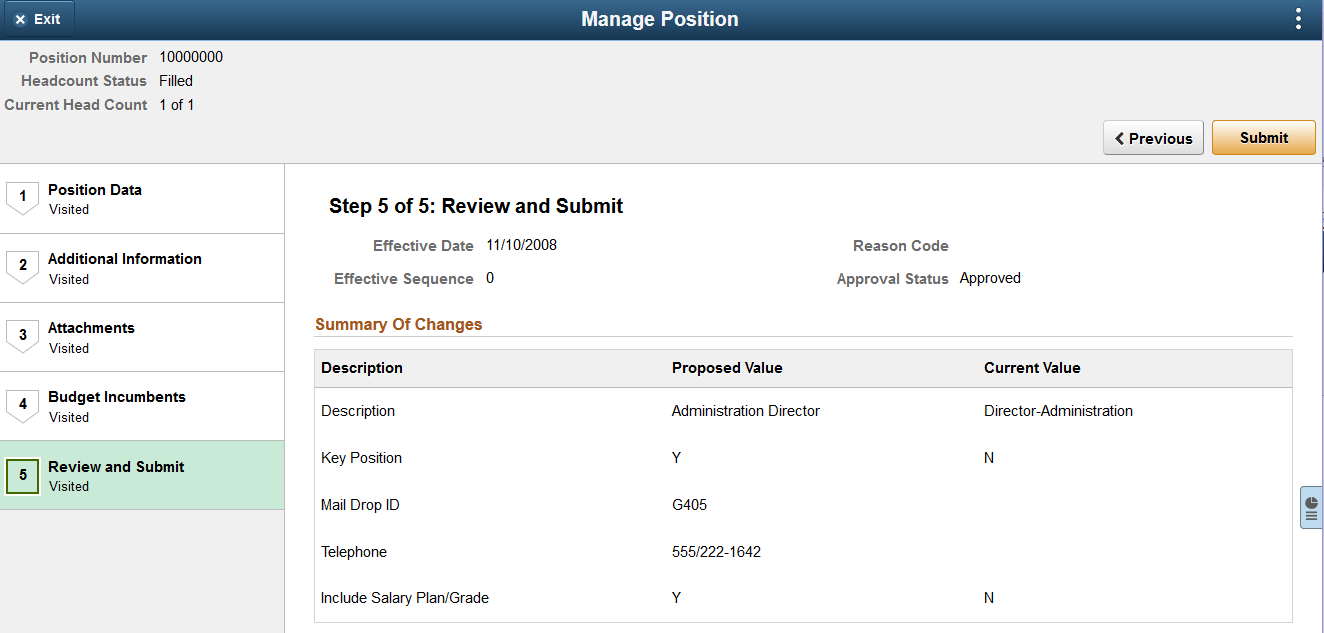Click the Reason Code field label
Screen dimensions: 1324x633
coord(901,246)
